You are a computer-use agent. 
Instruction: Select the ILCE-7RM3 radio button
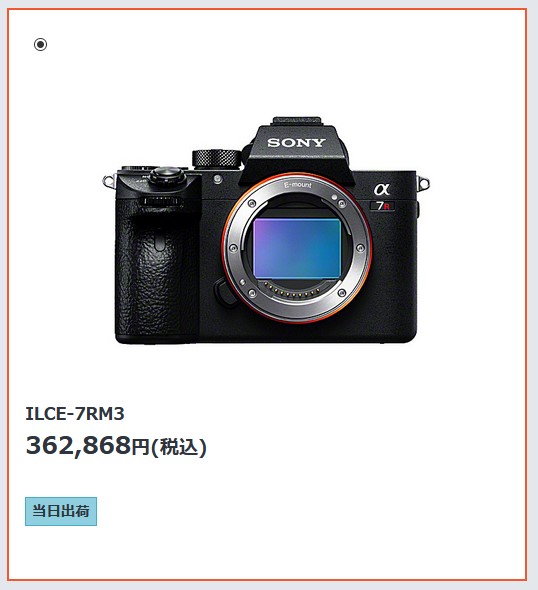point(41,44)
